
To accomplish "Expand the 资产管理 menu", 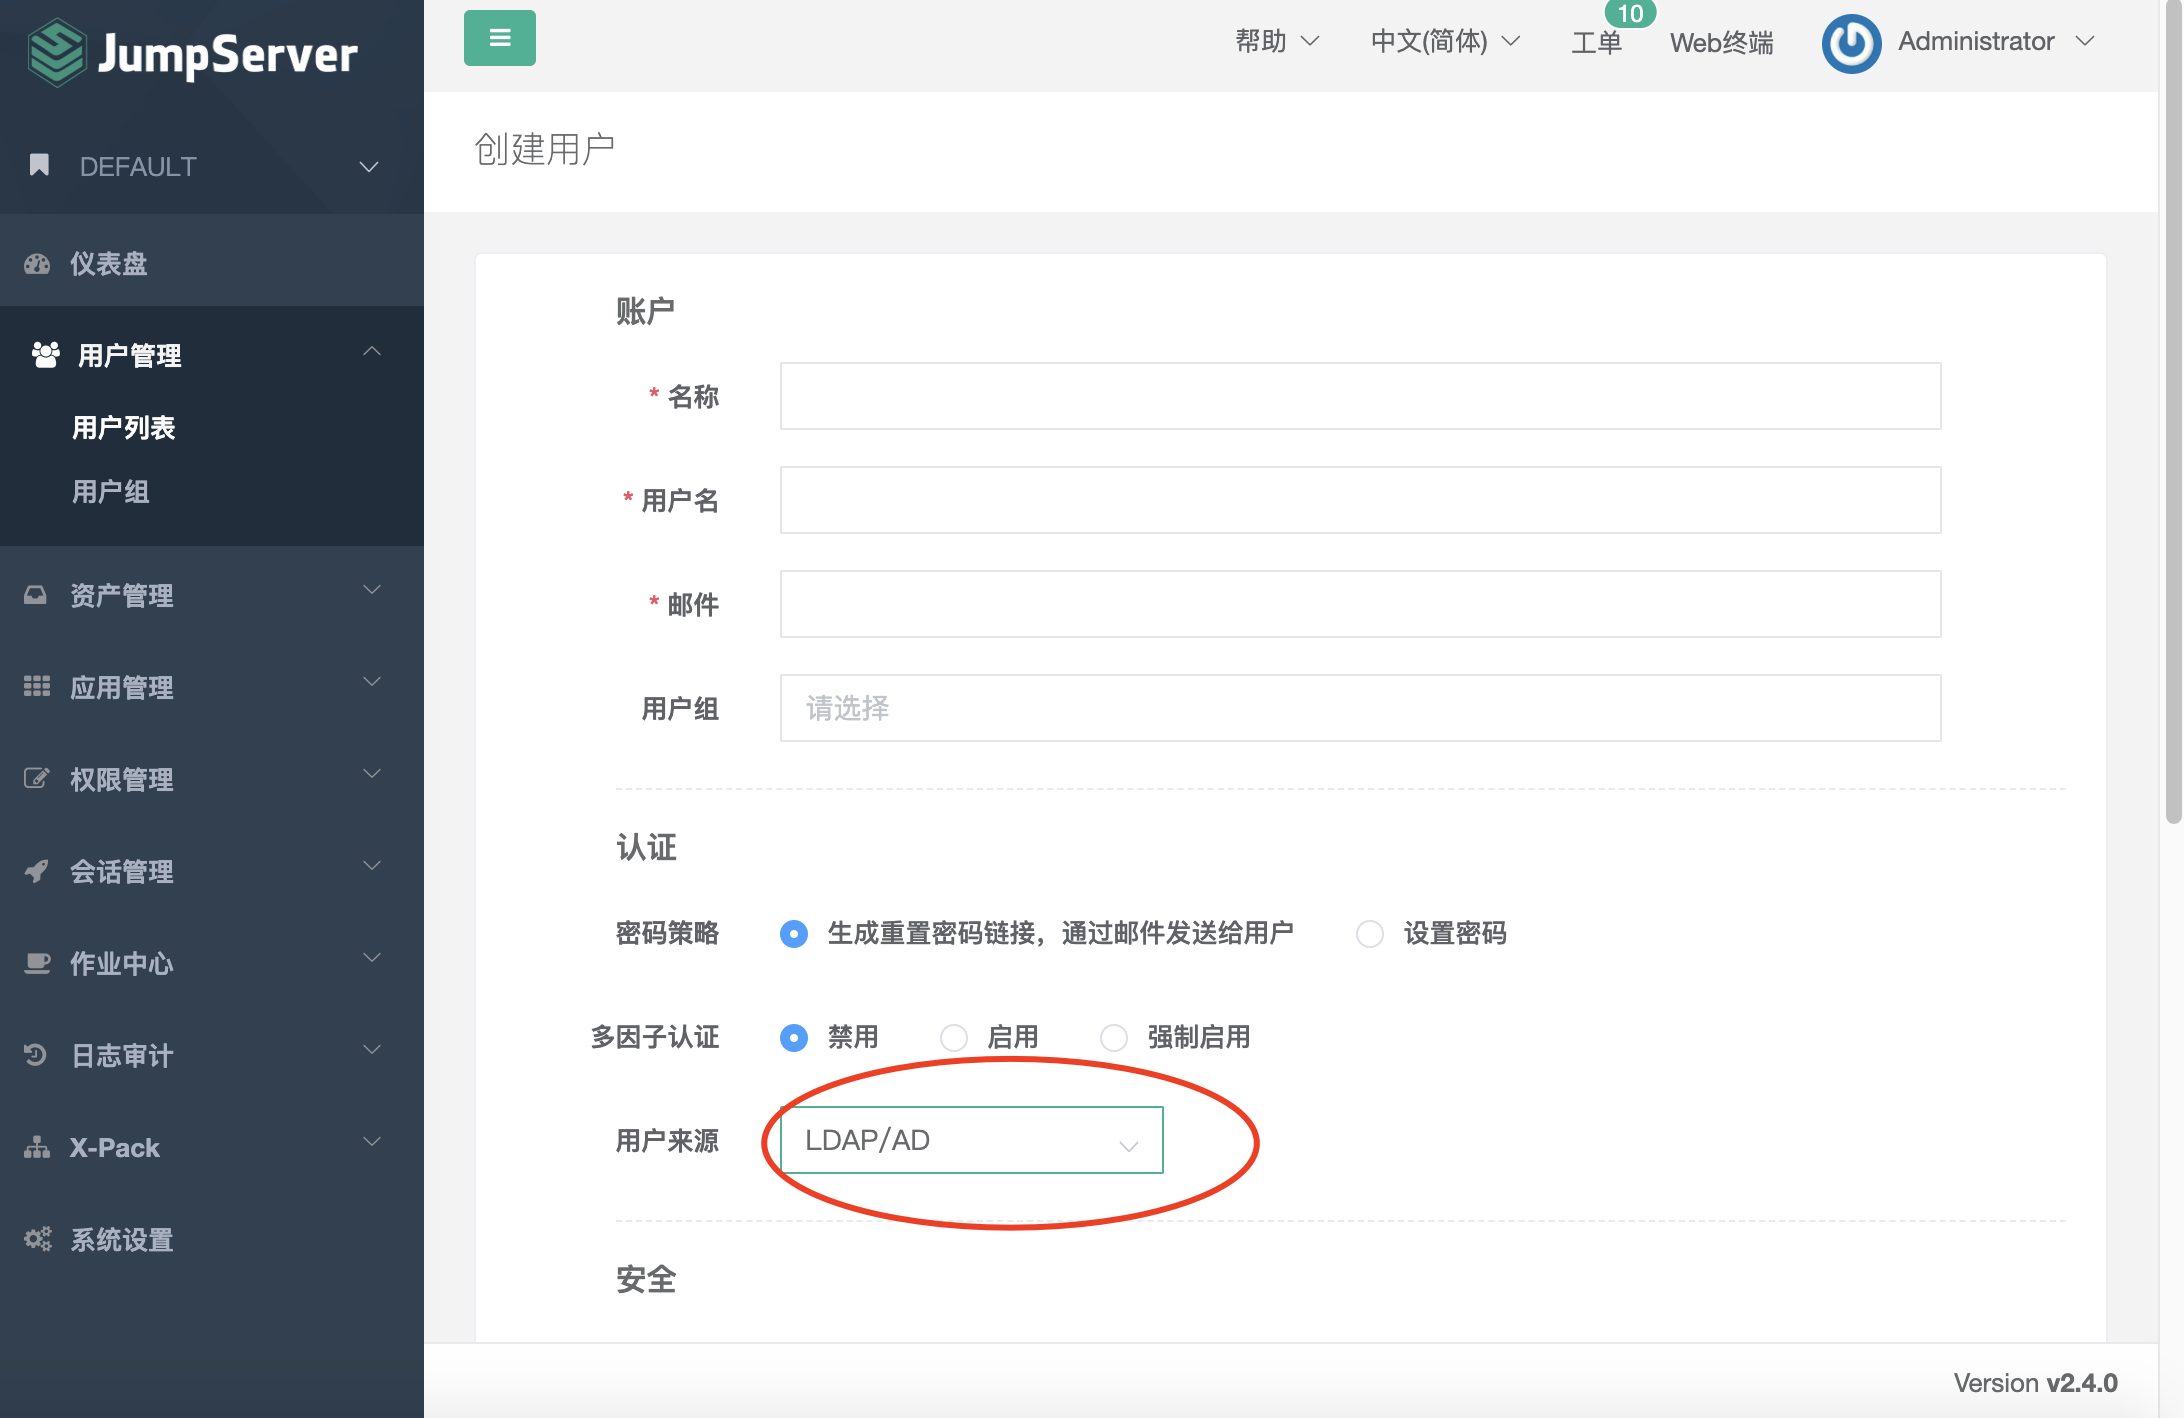I will [212, 595].
